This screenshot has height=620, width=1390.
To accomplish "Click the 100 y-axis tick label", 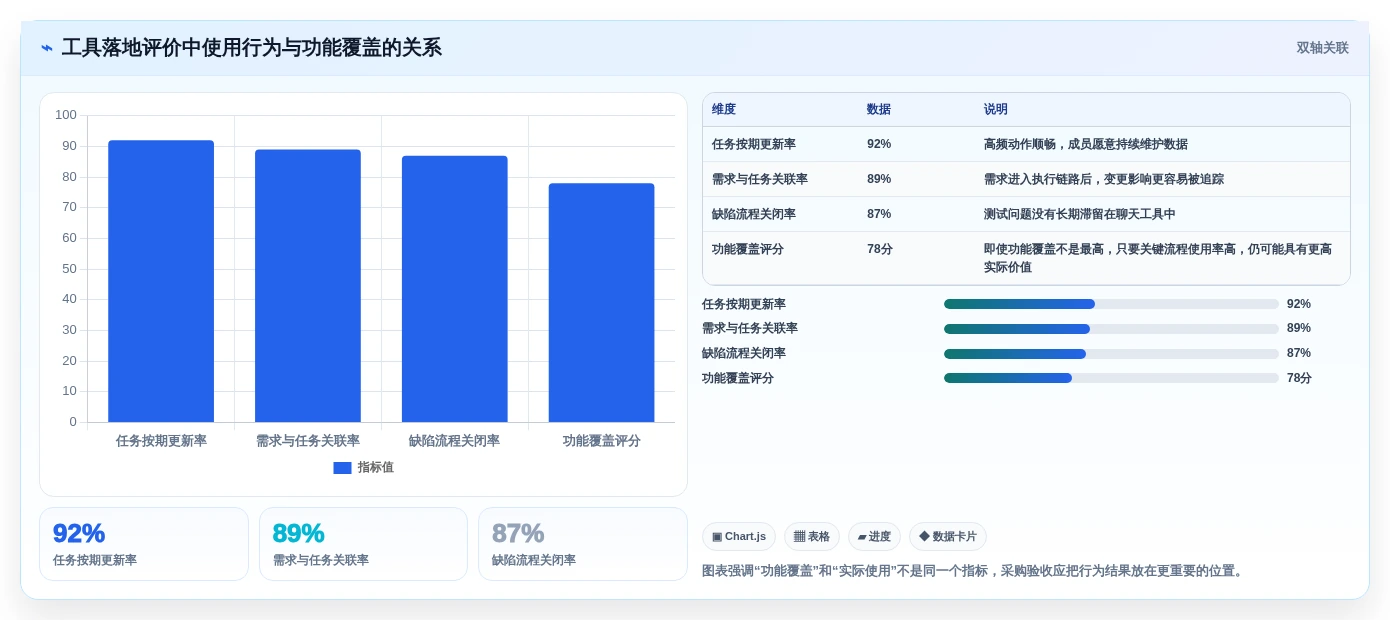I will point(66,115).
